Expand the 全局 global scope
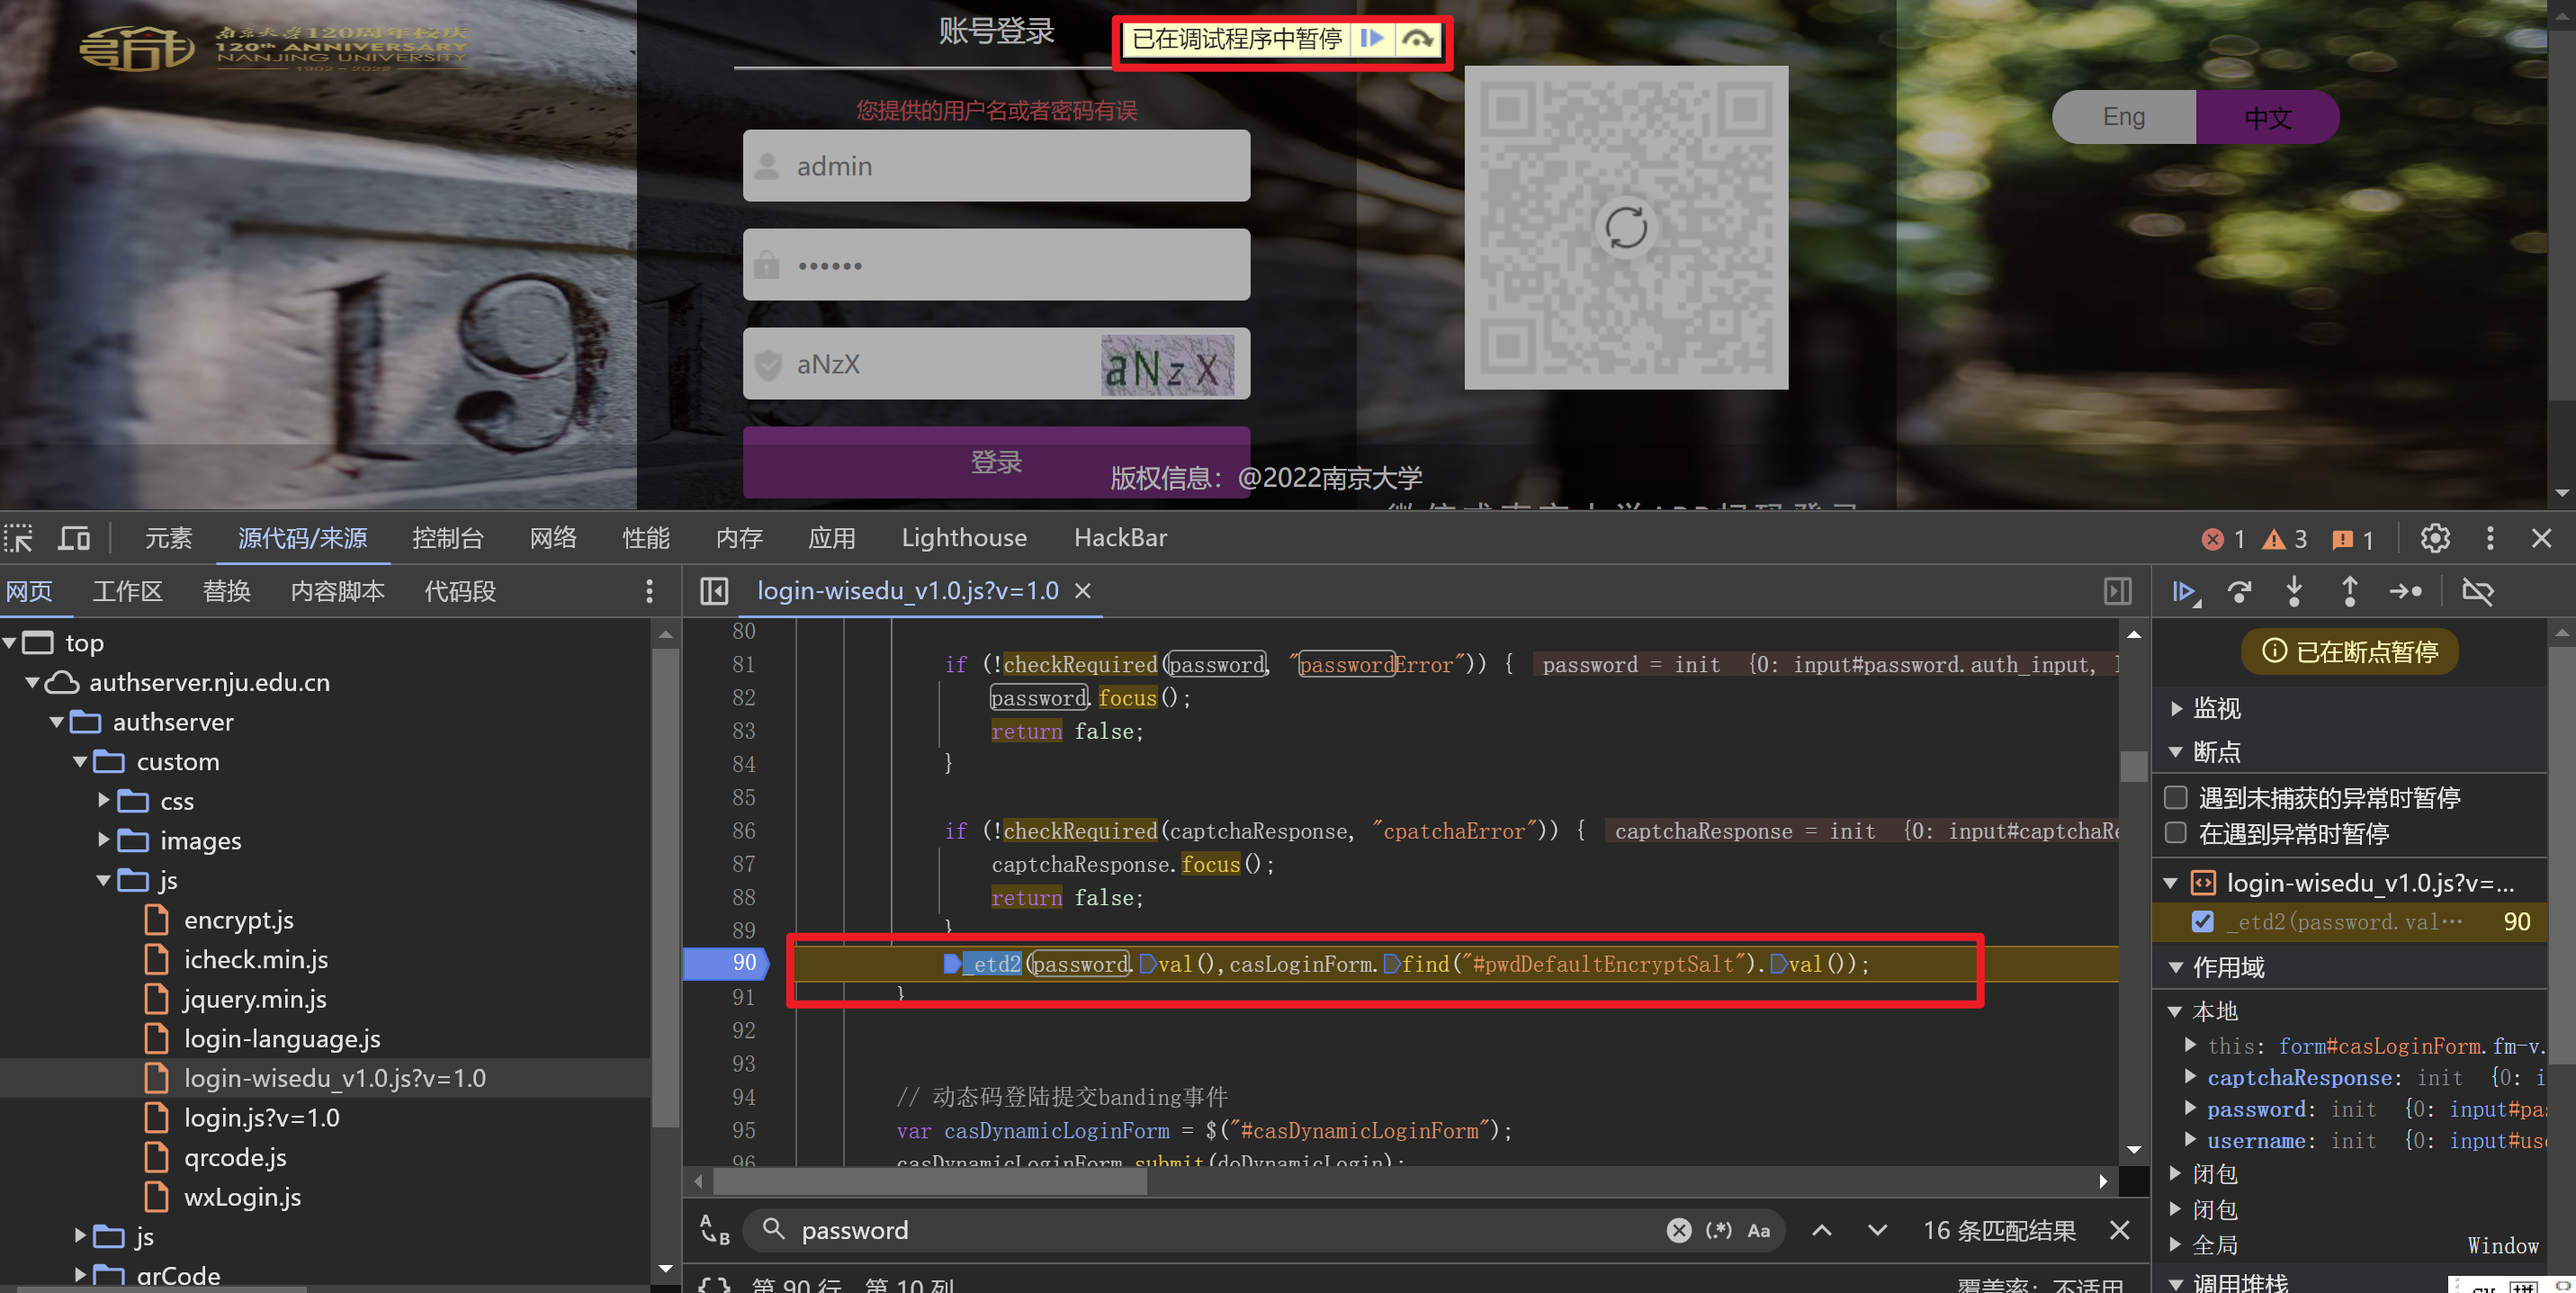 (2176, 1245)
